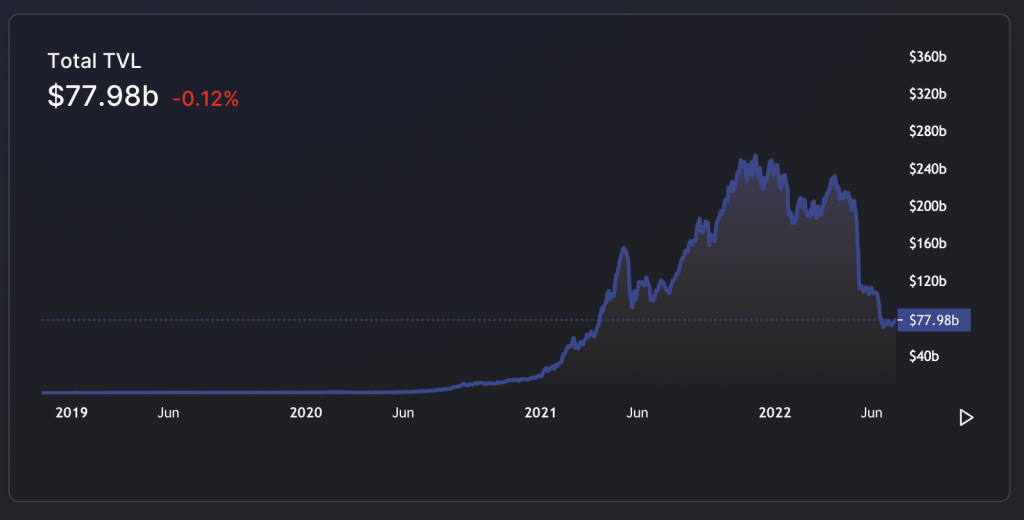Click the mid-2021 spike peak near $160b
The height and width of the screenshot is (520, 1024).
tap(624, 248)
